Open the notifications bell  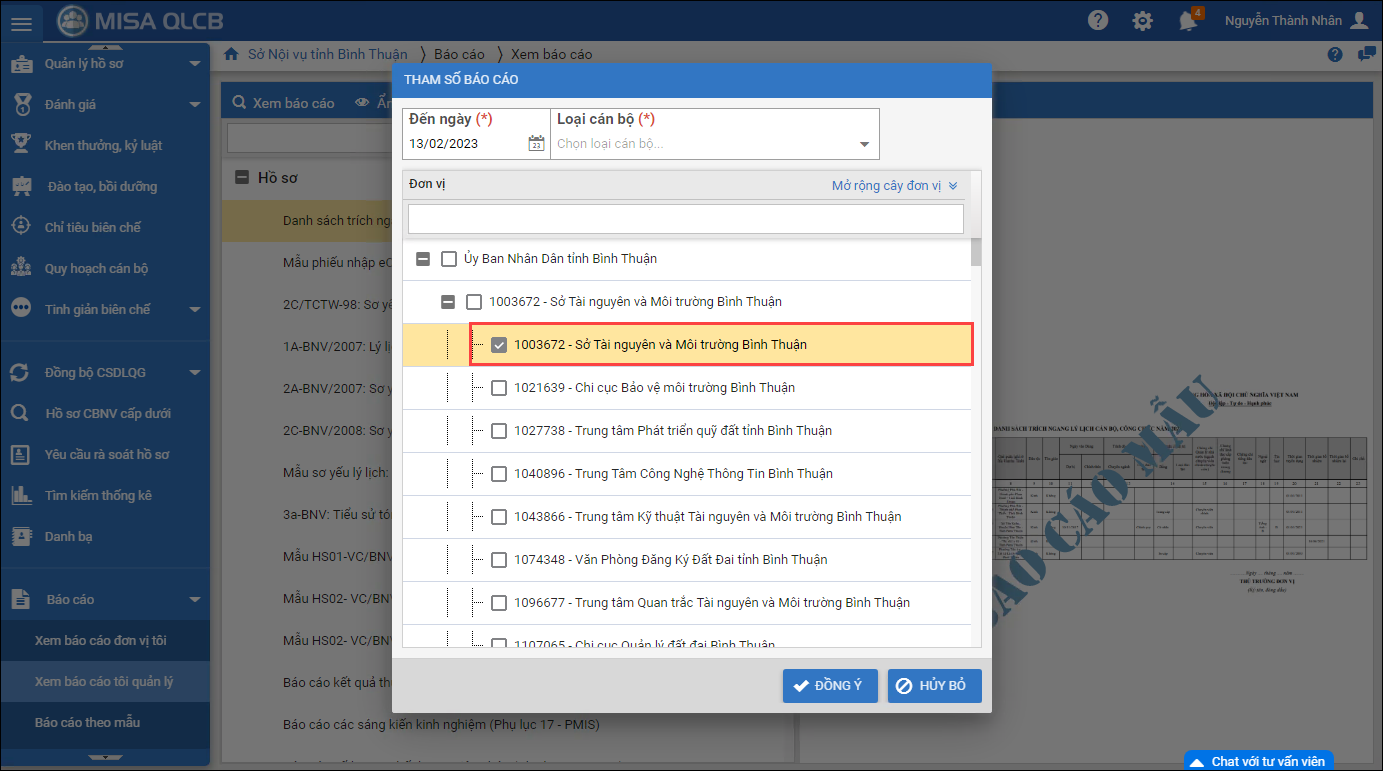1187,21
